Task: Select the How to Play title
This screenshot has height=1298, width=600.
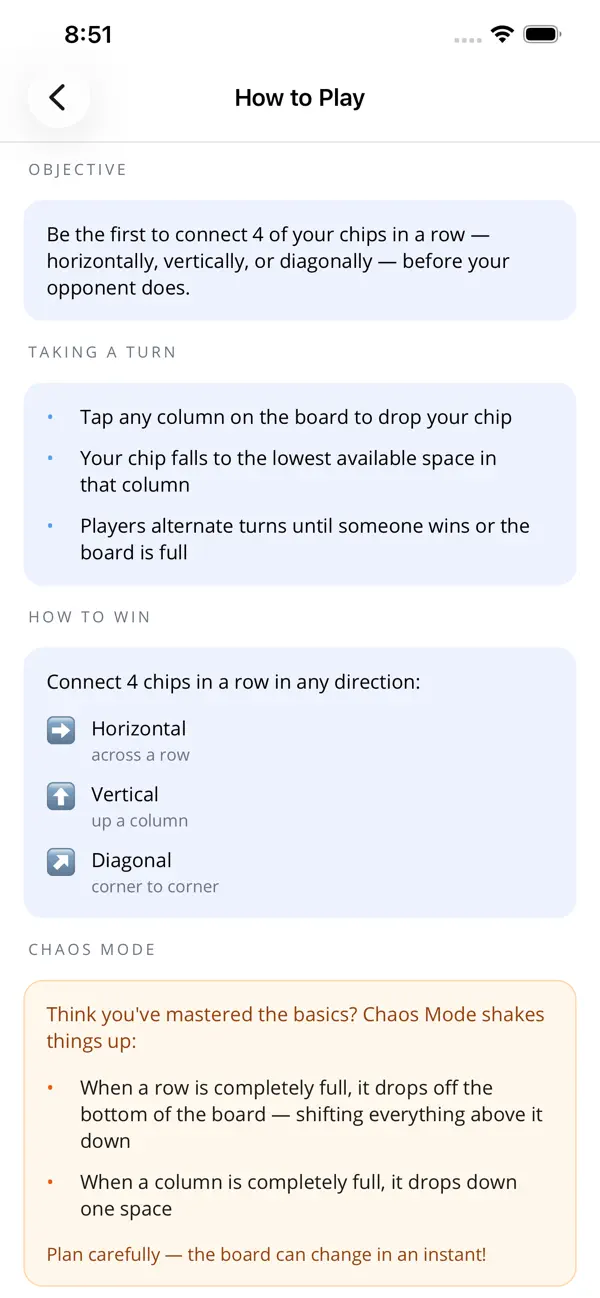Action: pos(300,98)
